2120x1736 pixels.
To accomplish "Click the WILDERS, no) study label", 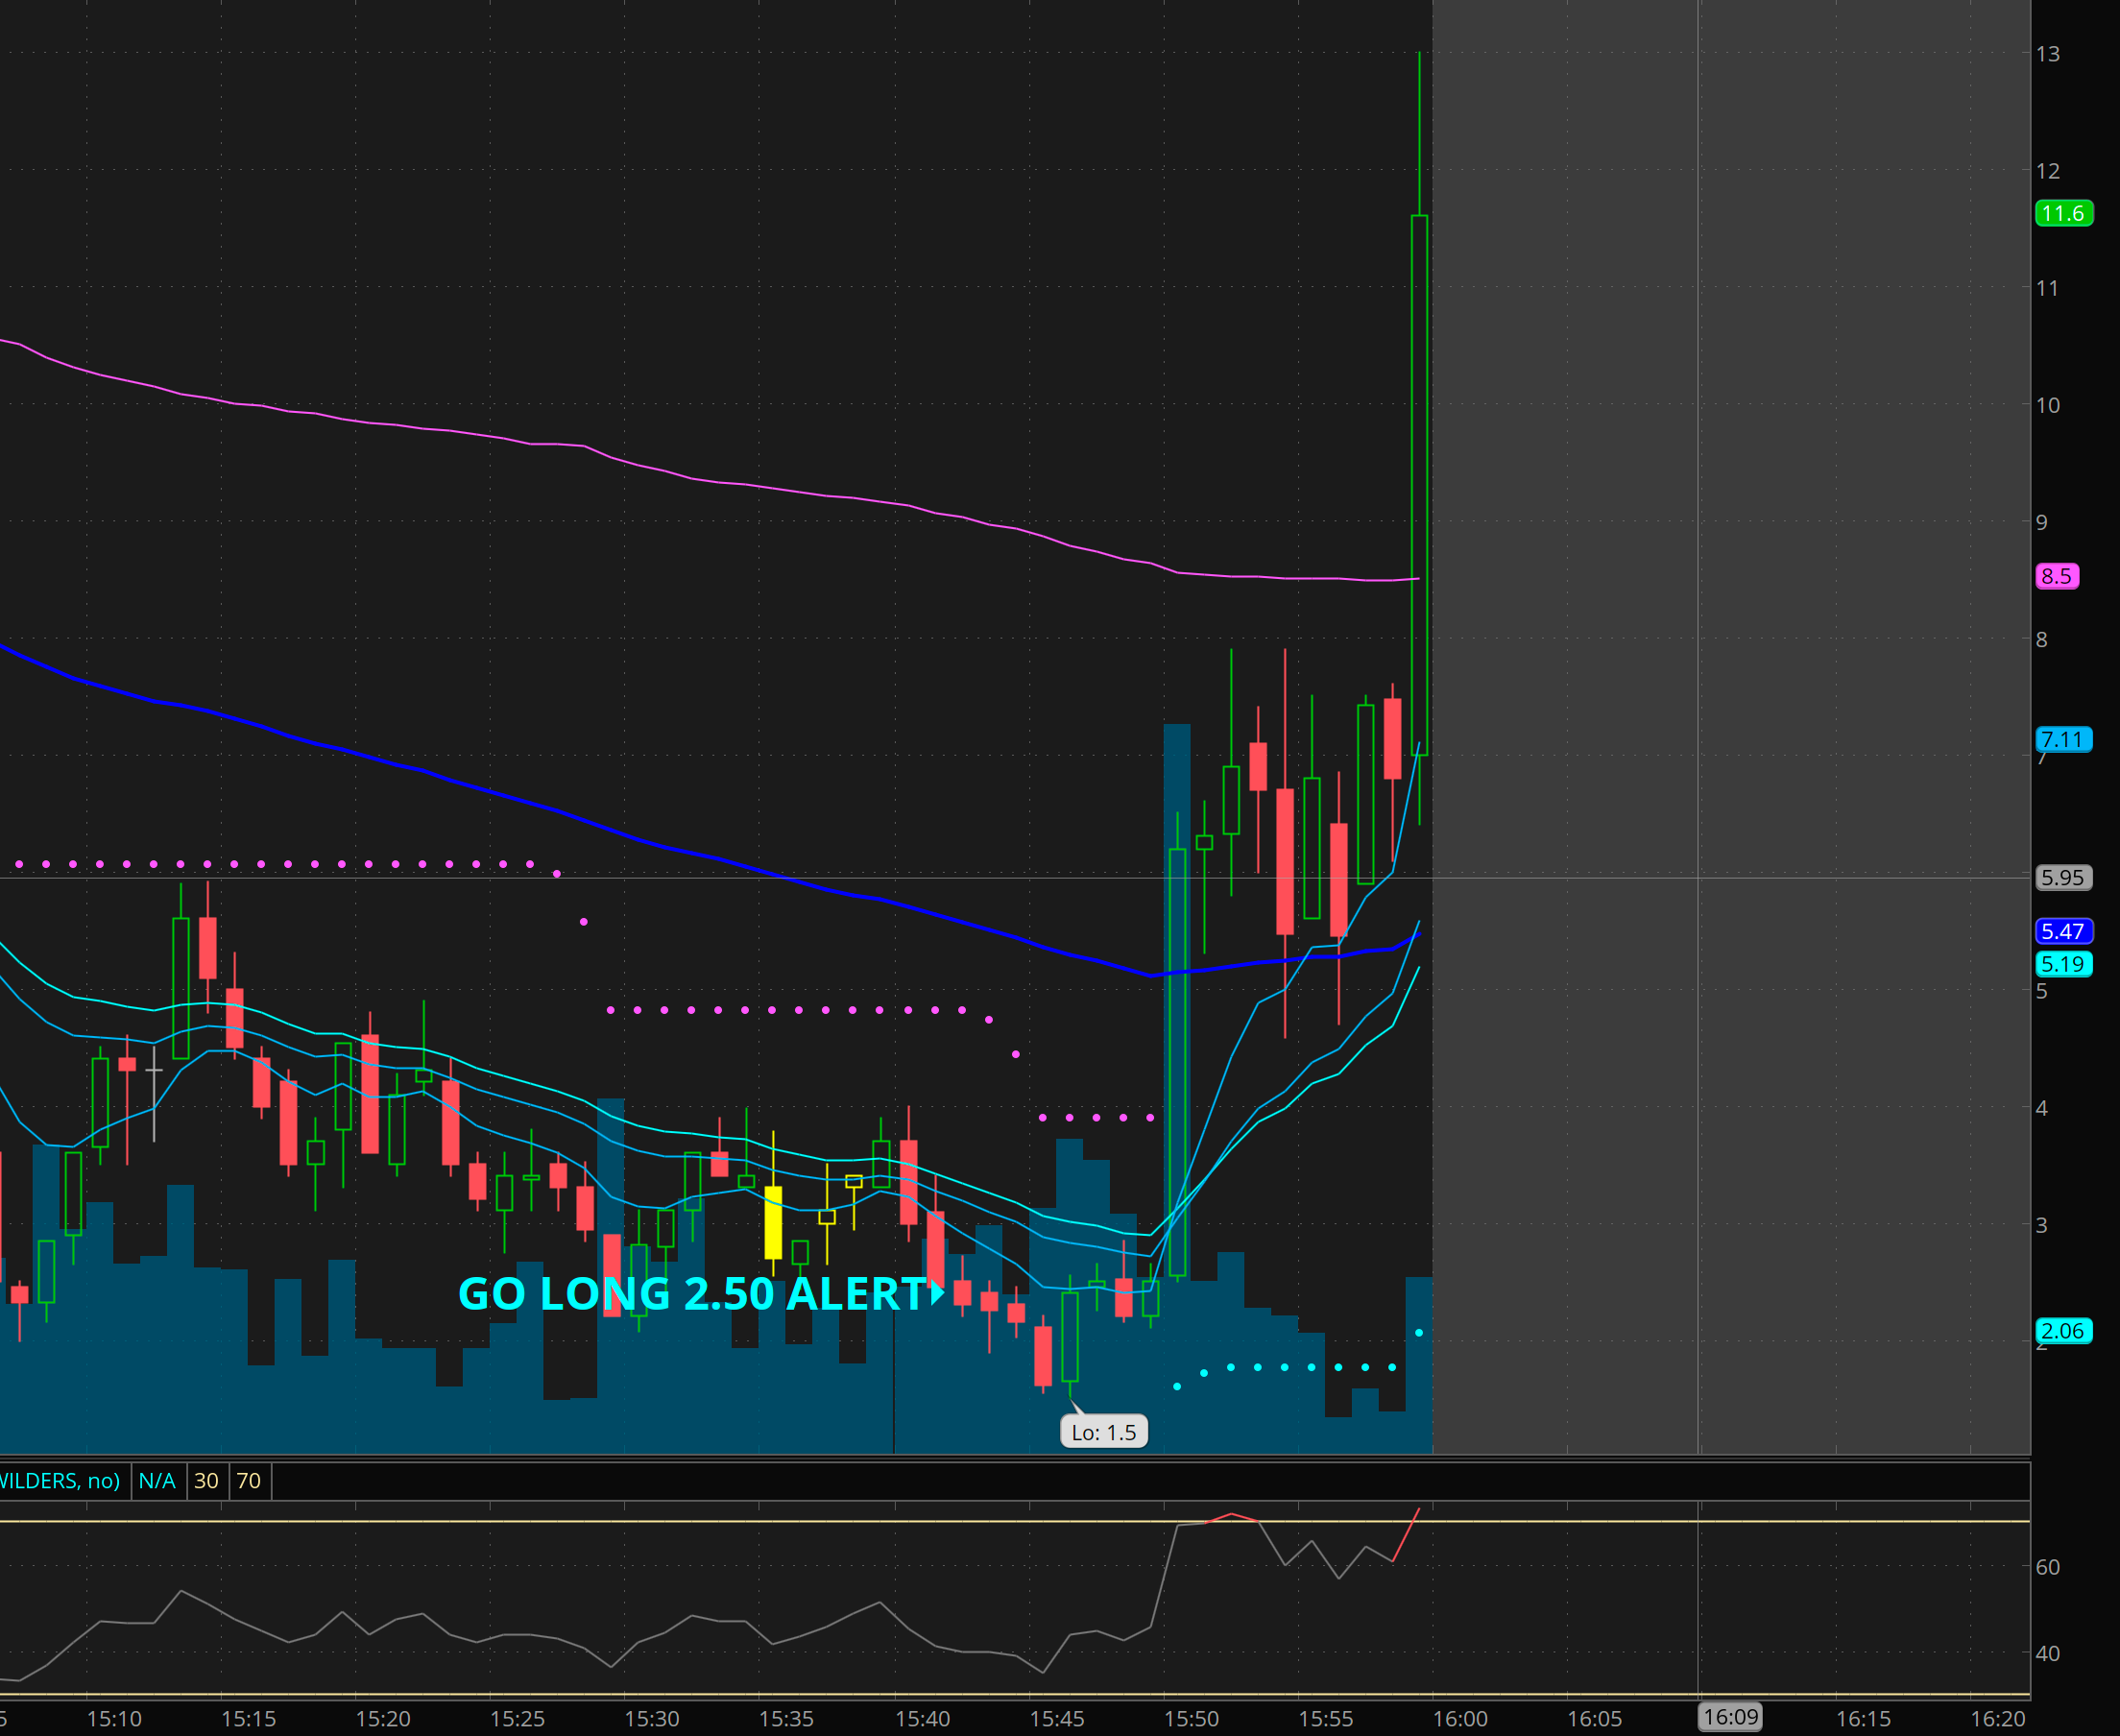I will tap(60, 1481).
